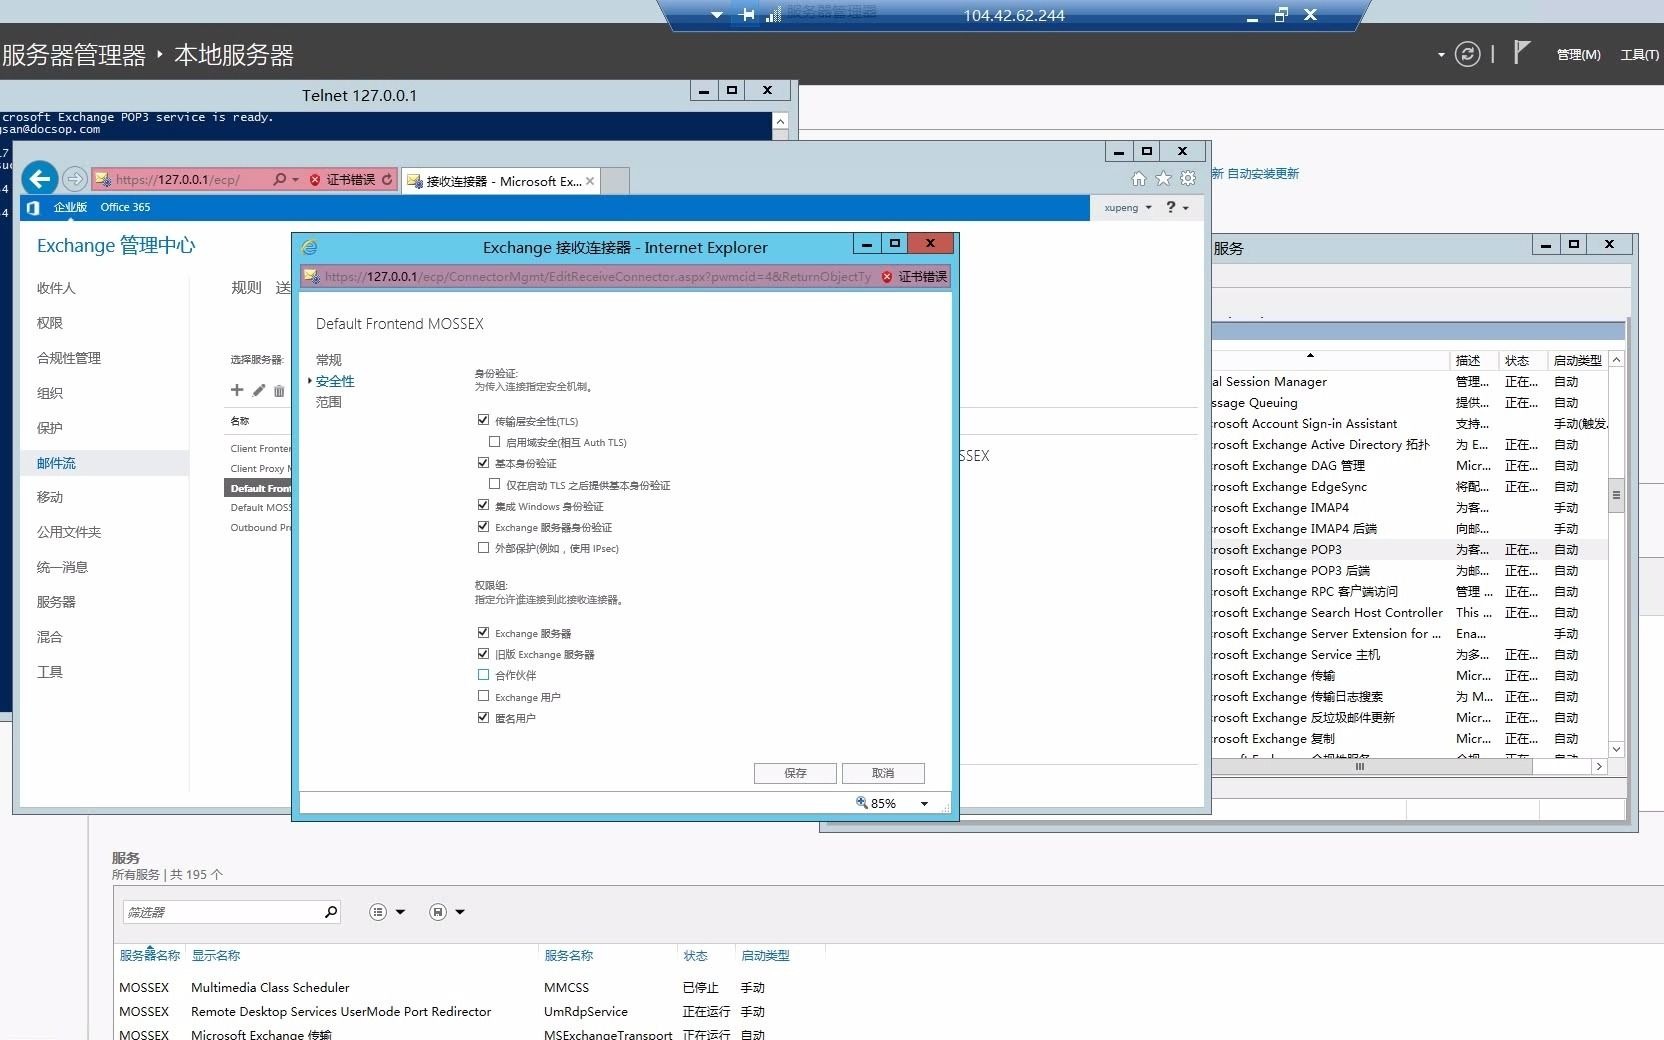Toggle 传输层安全性(TLS) checkbox

click(484, 420)
